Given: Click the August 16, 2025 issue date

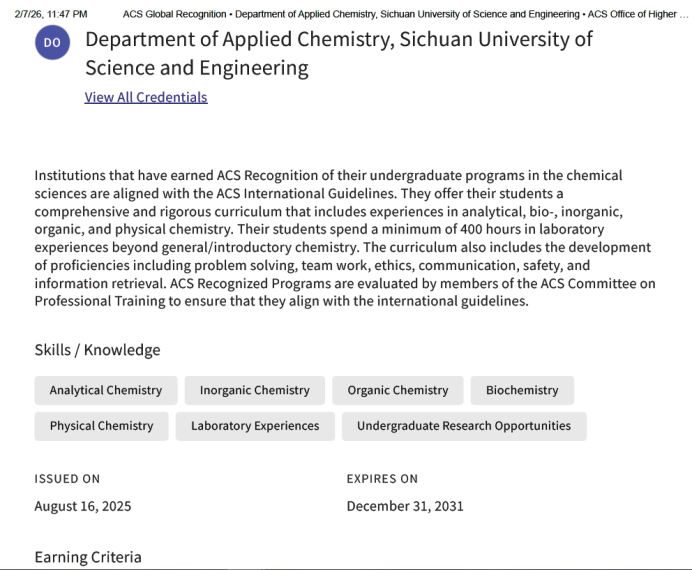Looking at the screenshot, I should pos(82,506).
